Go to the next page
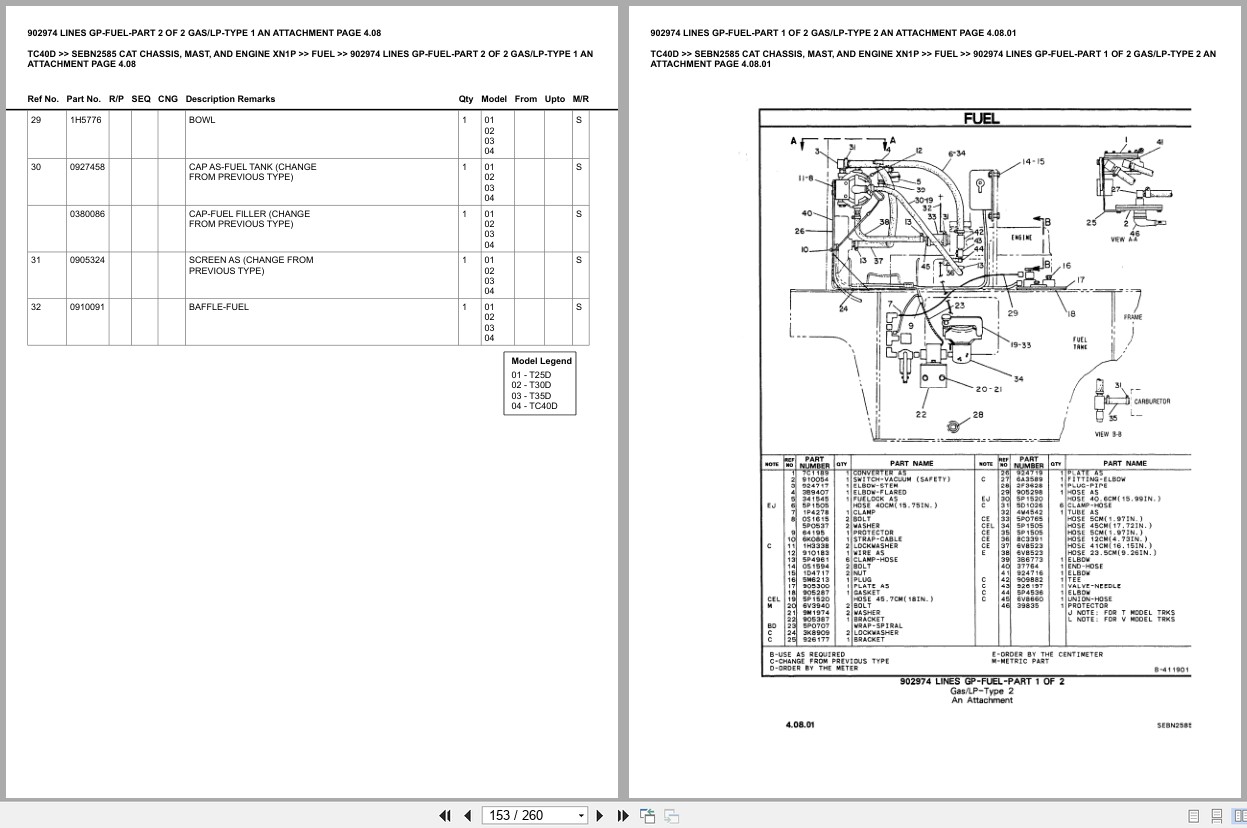 click(x=600, y=815)
